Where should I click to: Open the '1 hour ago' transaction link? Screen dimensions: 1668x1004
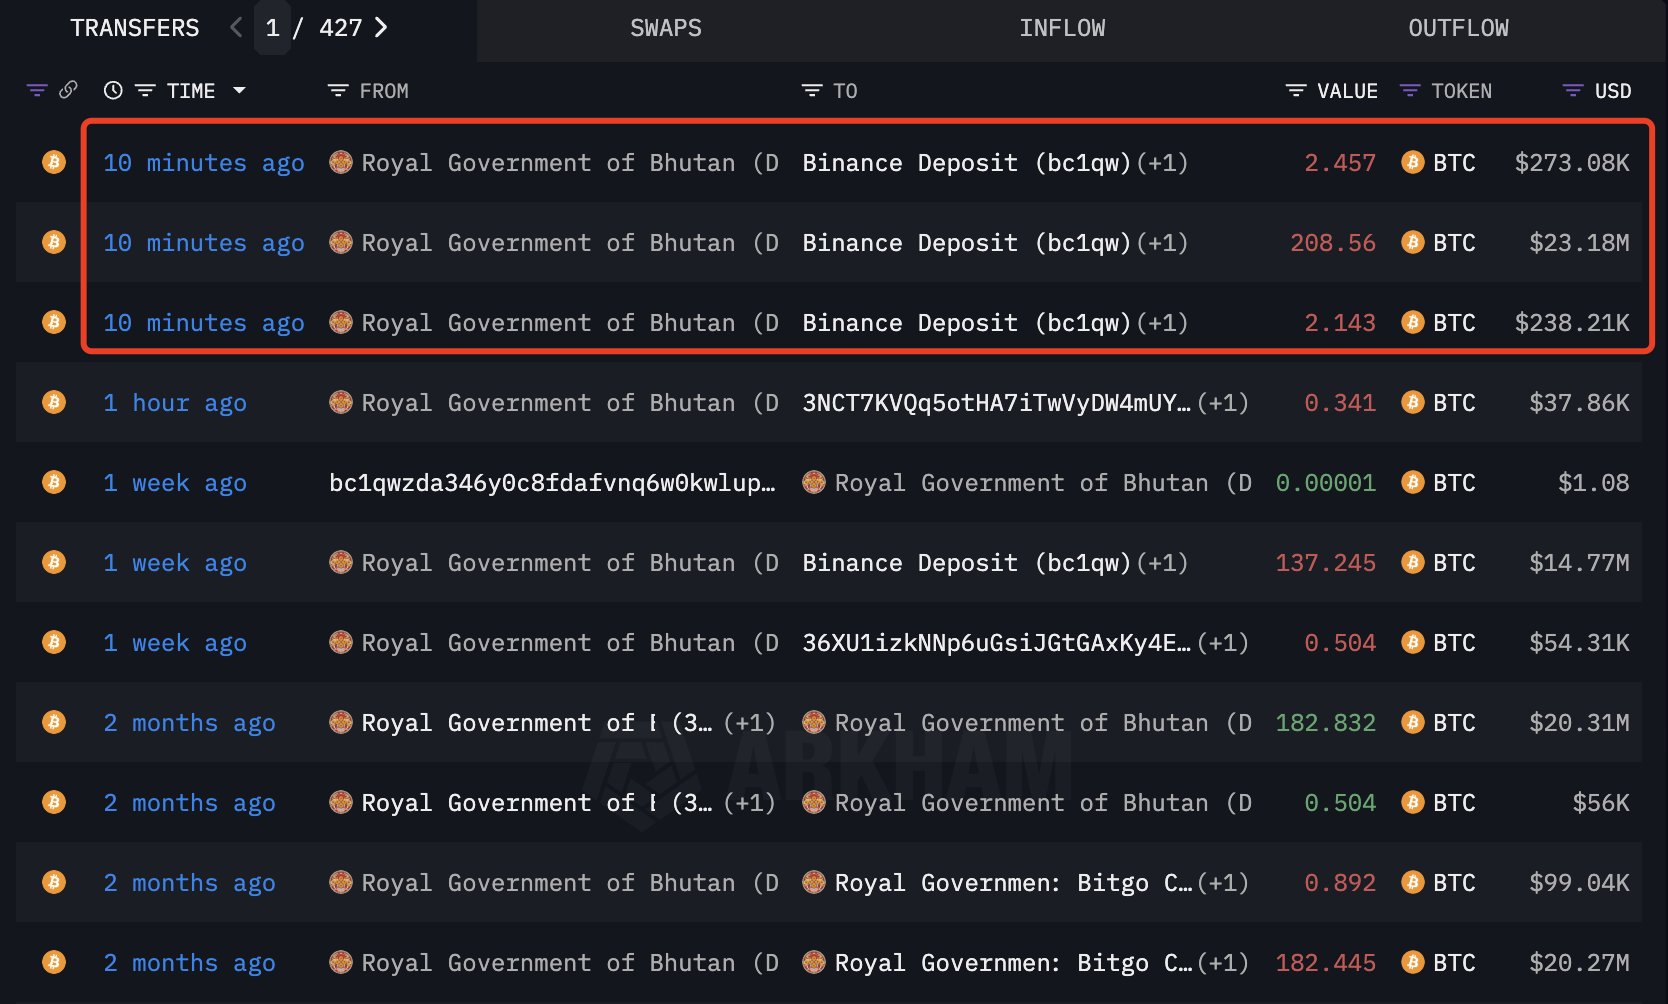click(x=175, y=403)
